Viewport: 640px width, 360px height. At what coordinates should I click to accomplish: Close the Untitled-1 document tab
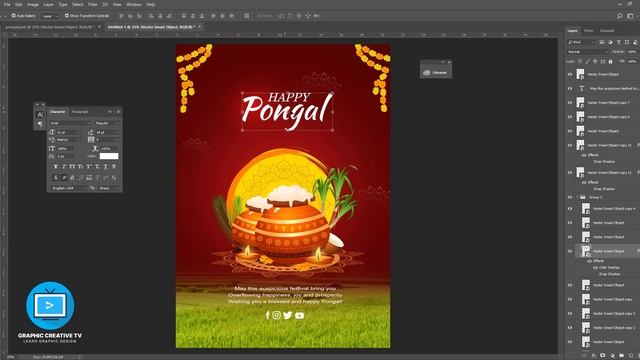tap(200, 27)
